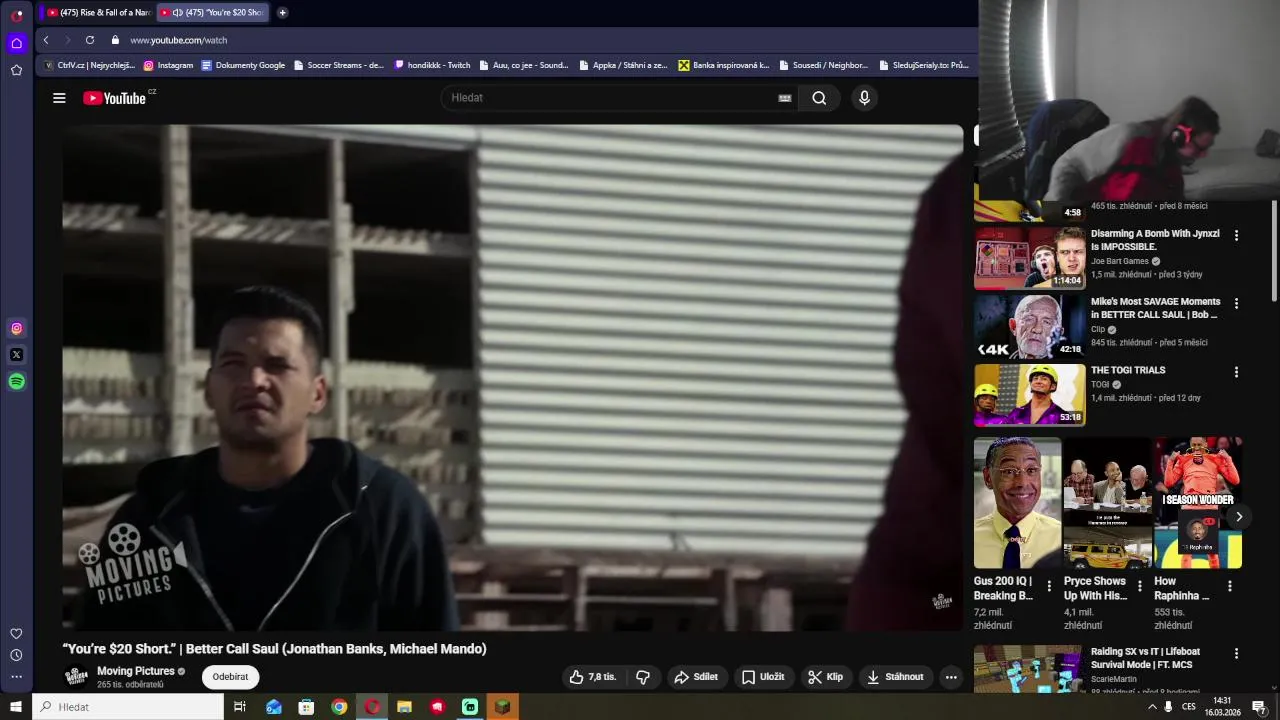Image resolution: width=1280 pixels, height=720 pixels.
Task: Reload the page with refresh icon
Action: pyautogui.click(x=90, y=40)
